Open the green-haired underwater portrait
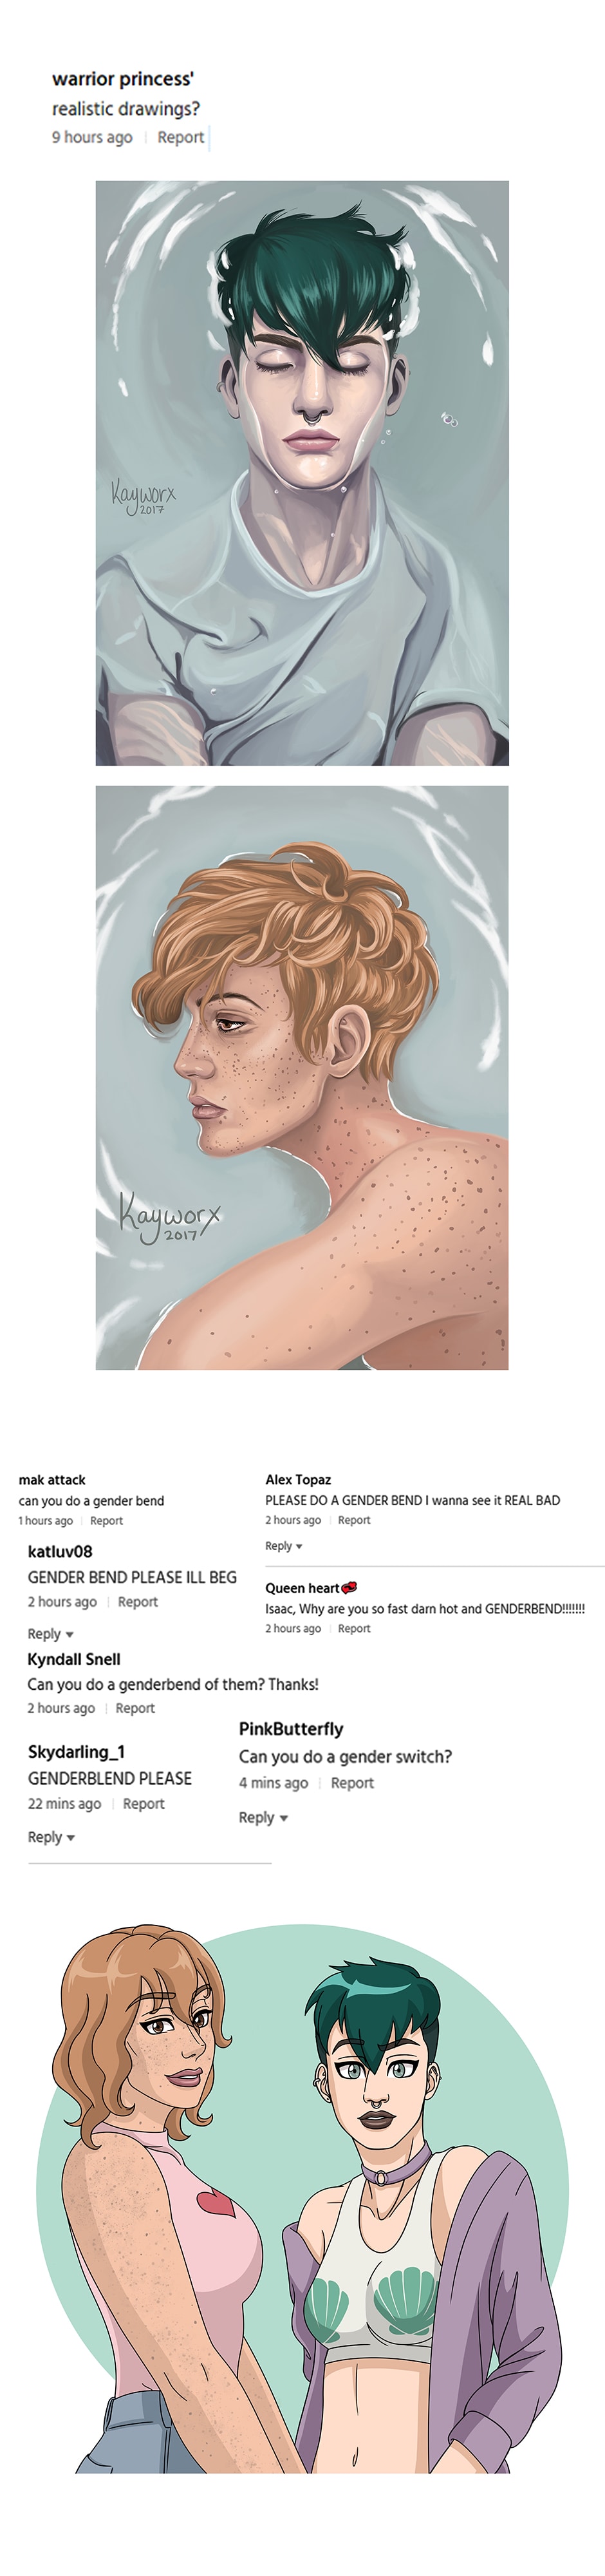The width and height of the screenshot is (605, 2576). (302, 473)
